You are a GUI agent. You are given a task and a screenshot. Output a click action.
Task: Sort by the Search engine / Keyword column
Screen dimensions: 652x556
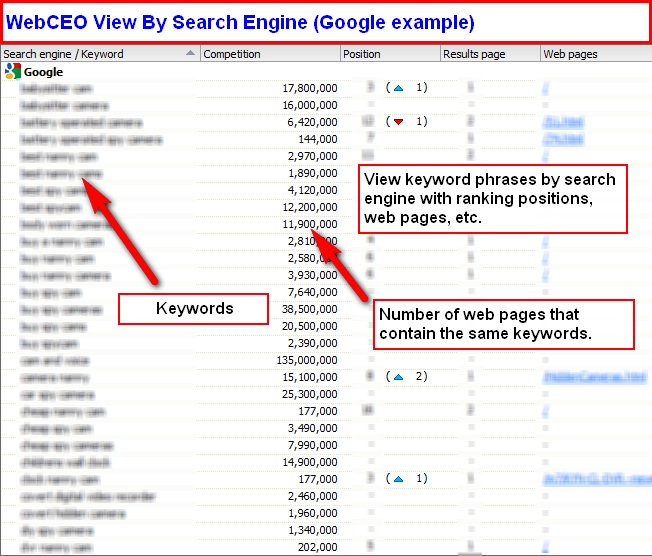pyautogui.click(x=100, y=54)
